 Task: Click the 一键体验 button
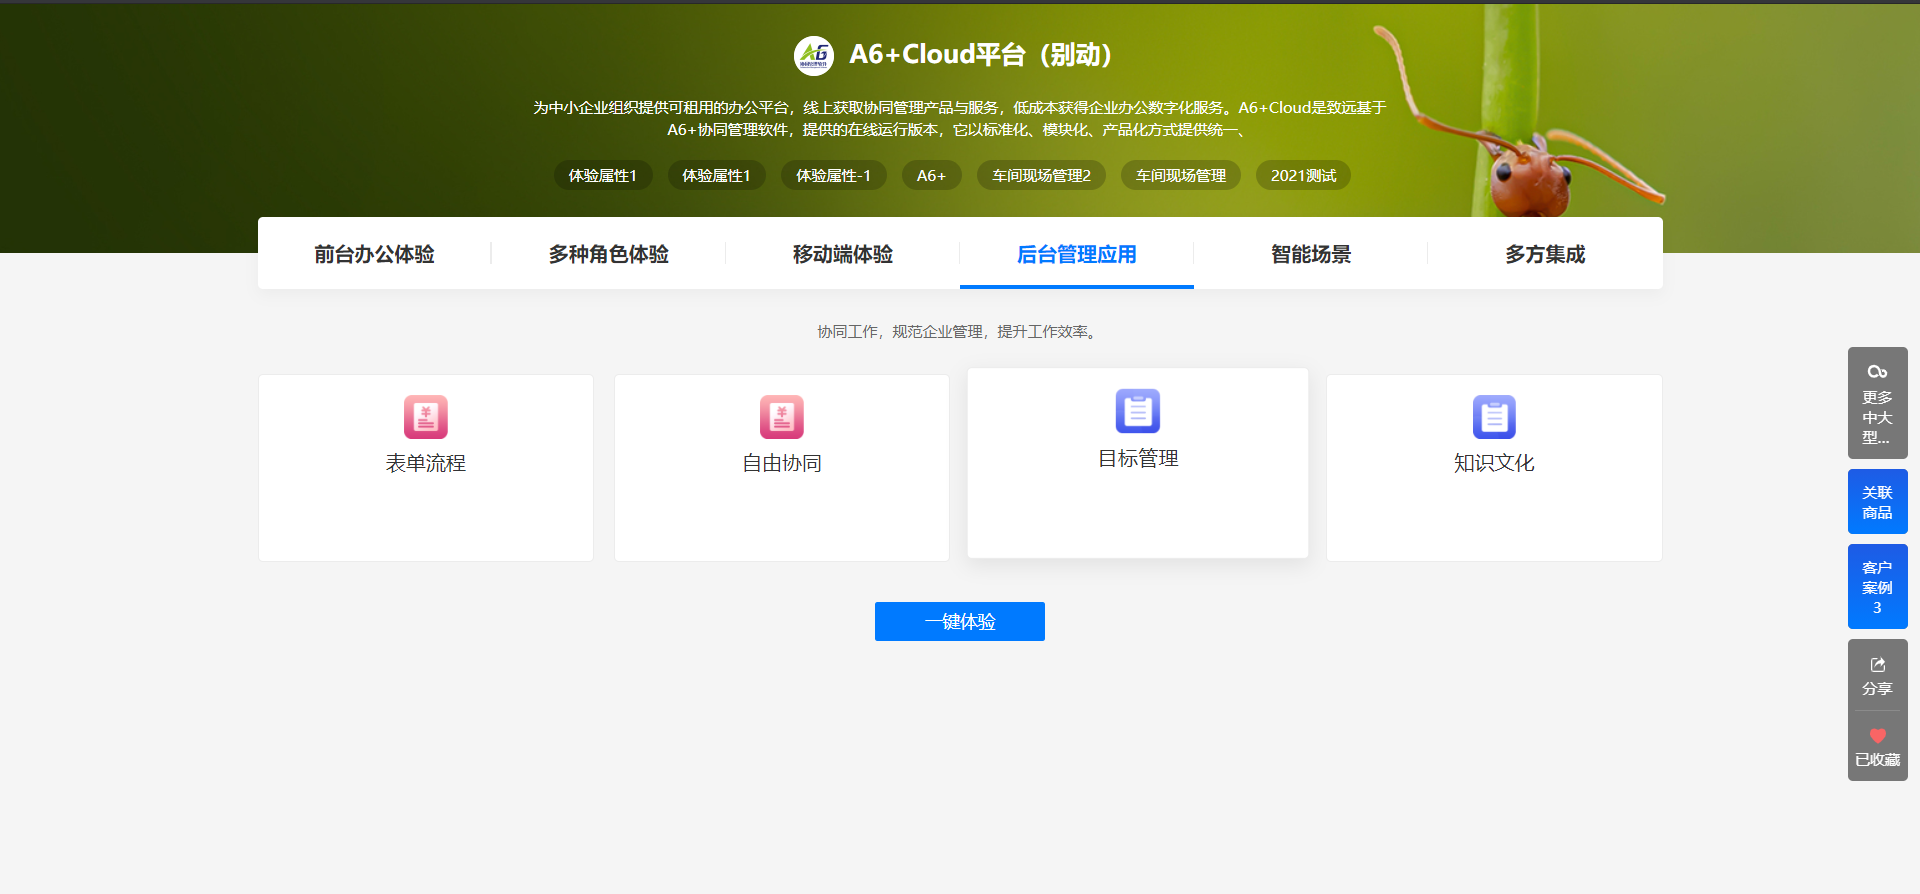960,621
